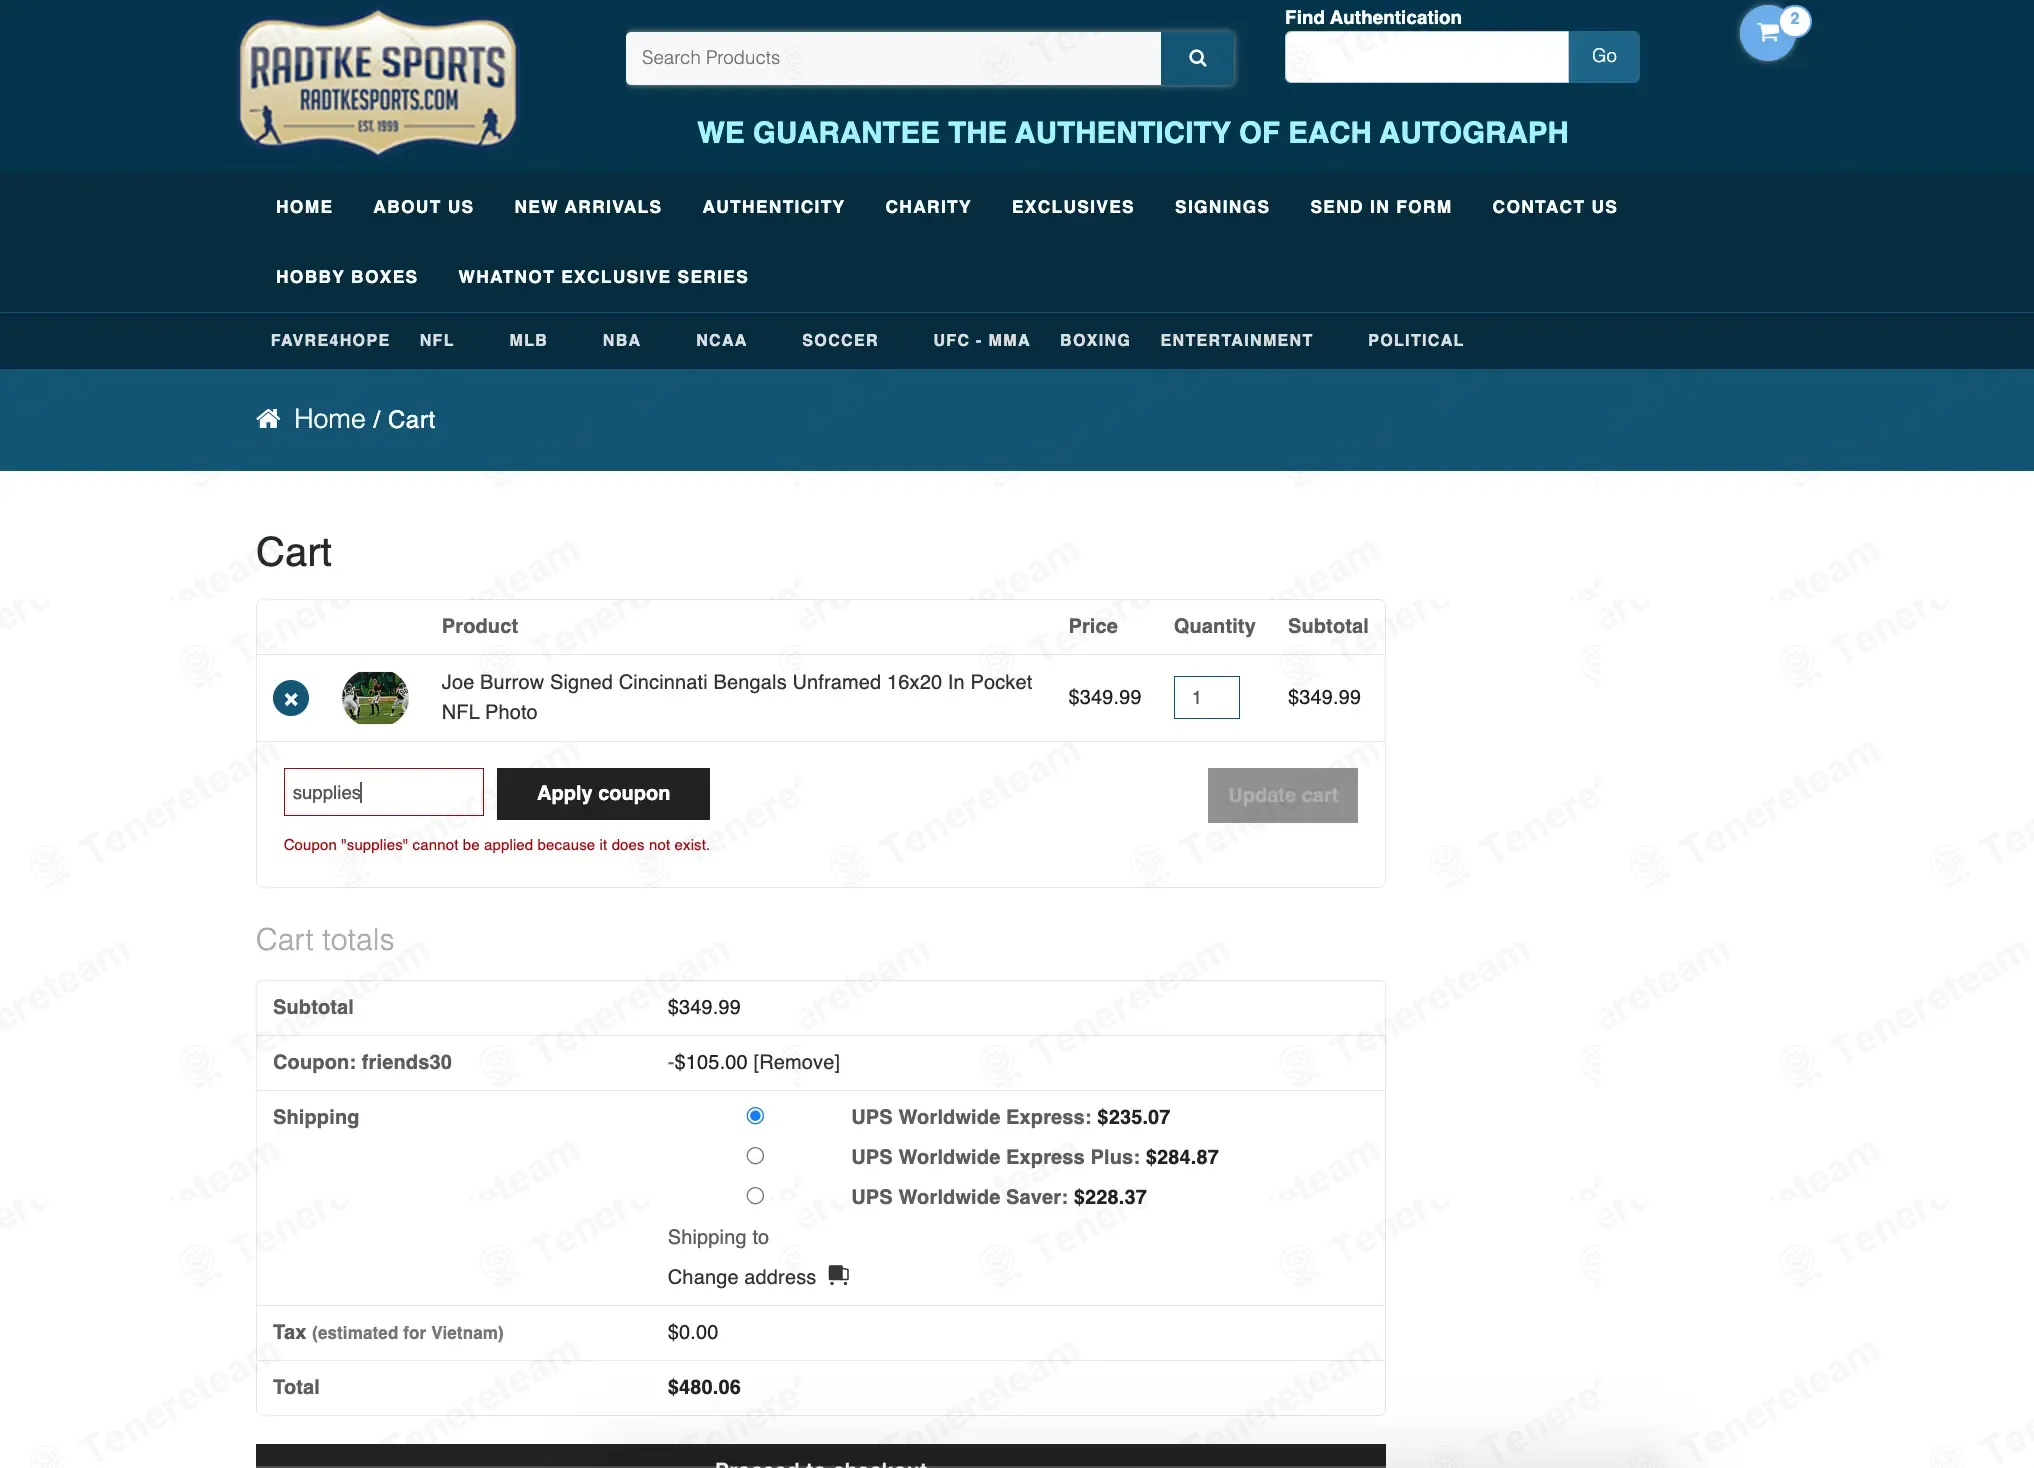Viewport: 2034px width, 1468px height.
Task: Open the SIGNINGS menu item
Action: (1222, 207)
